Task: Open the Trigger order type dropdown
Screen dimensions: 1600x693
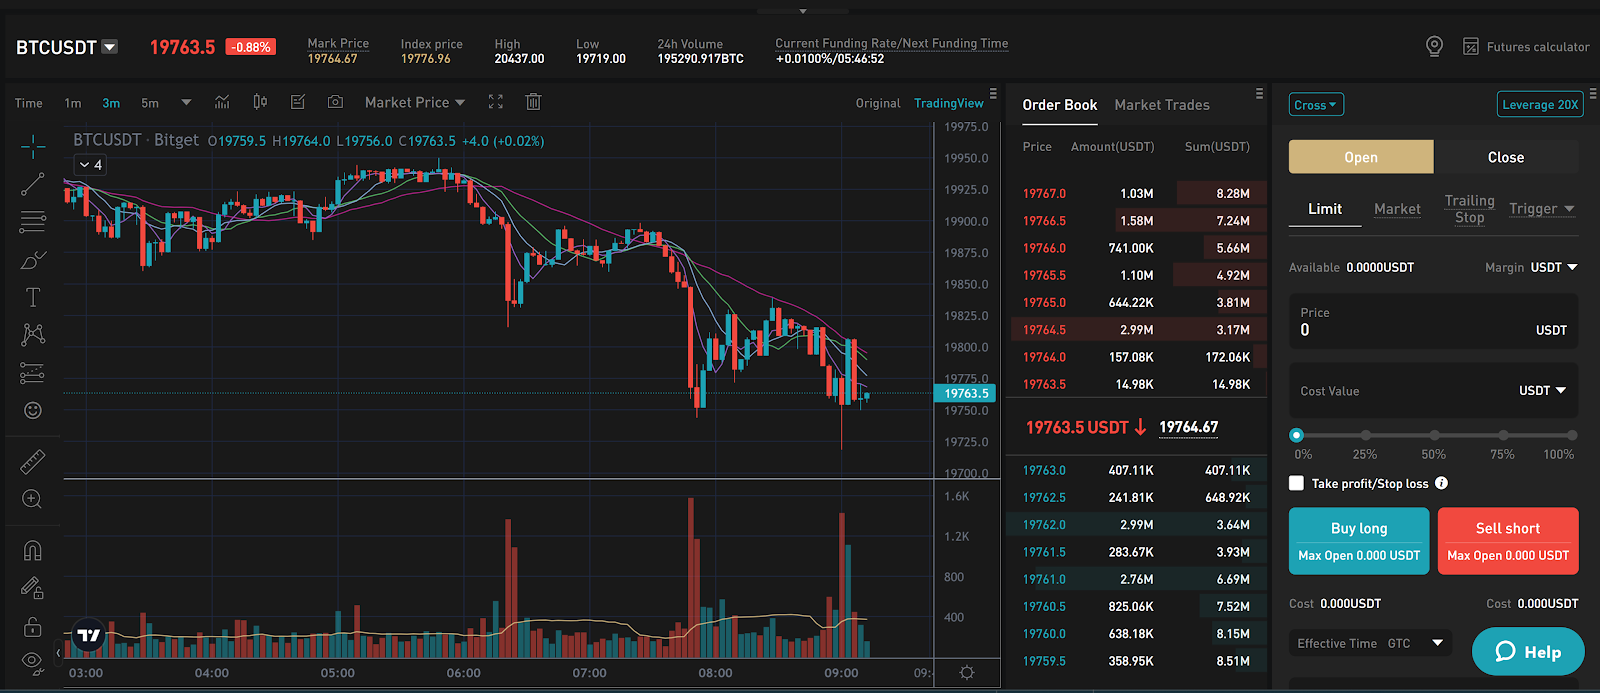Action: [1542, 208]
